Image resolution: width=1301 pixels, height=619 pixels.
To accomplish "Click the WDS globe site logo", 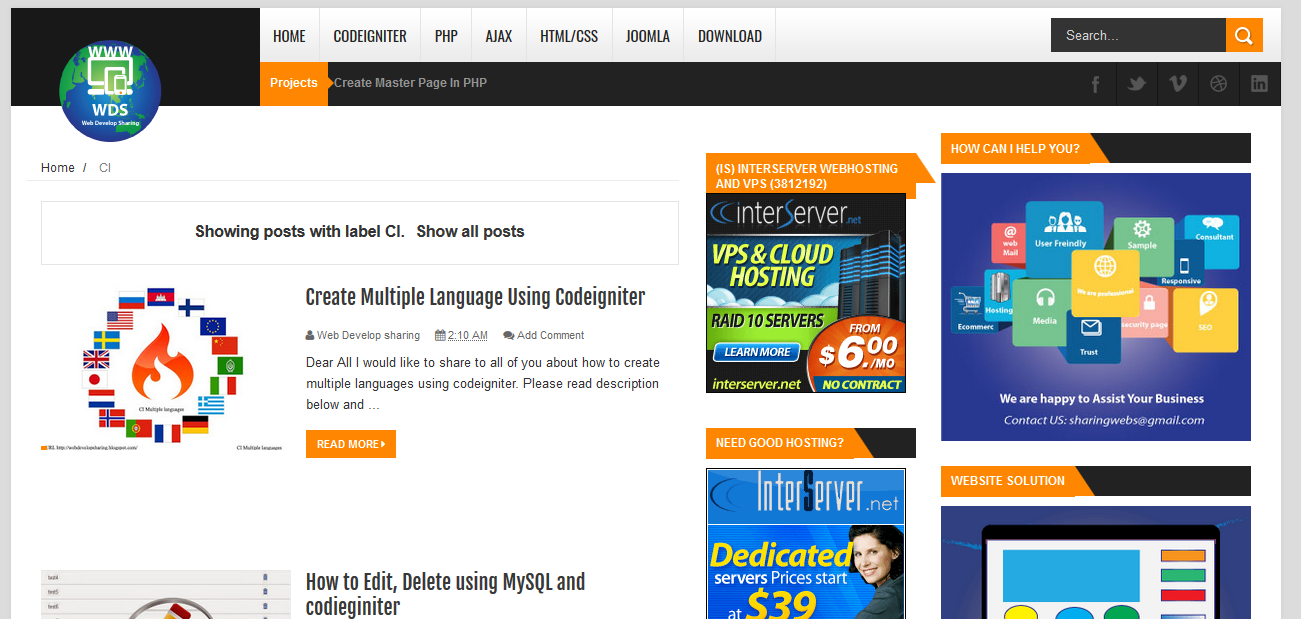I will (110, 90).
